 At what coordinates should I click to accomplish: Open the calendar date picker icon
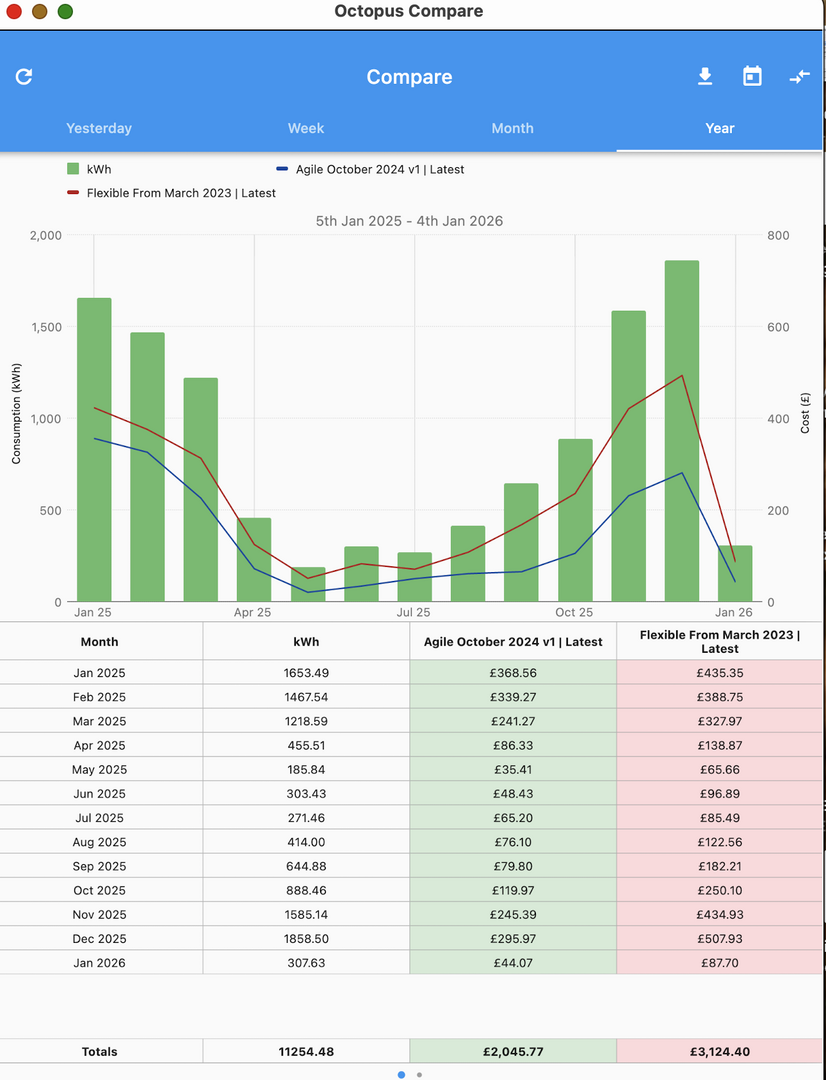click(752, 77)
